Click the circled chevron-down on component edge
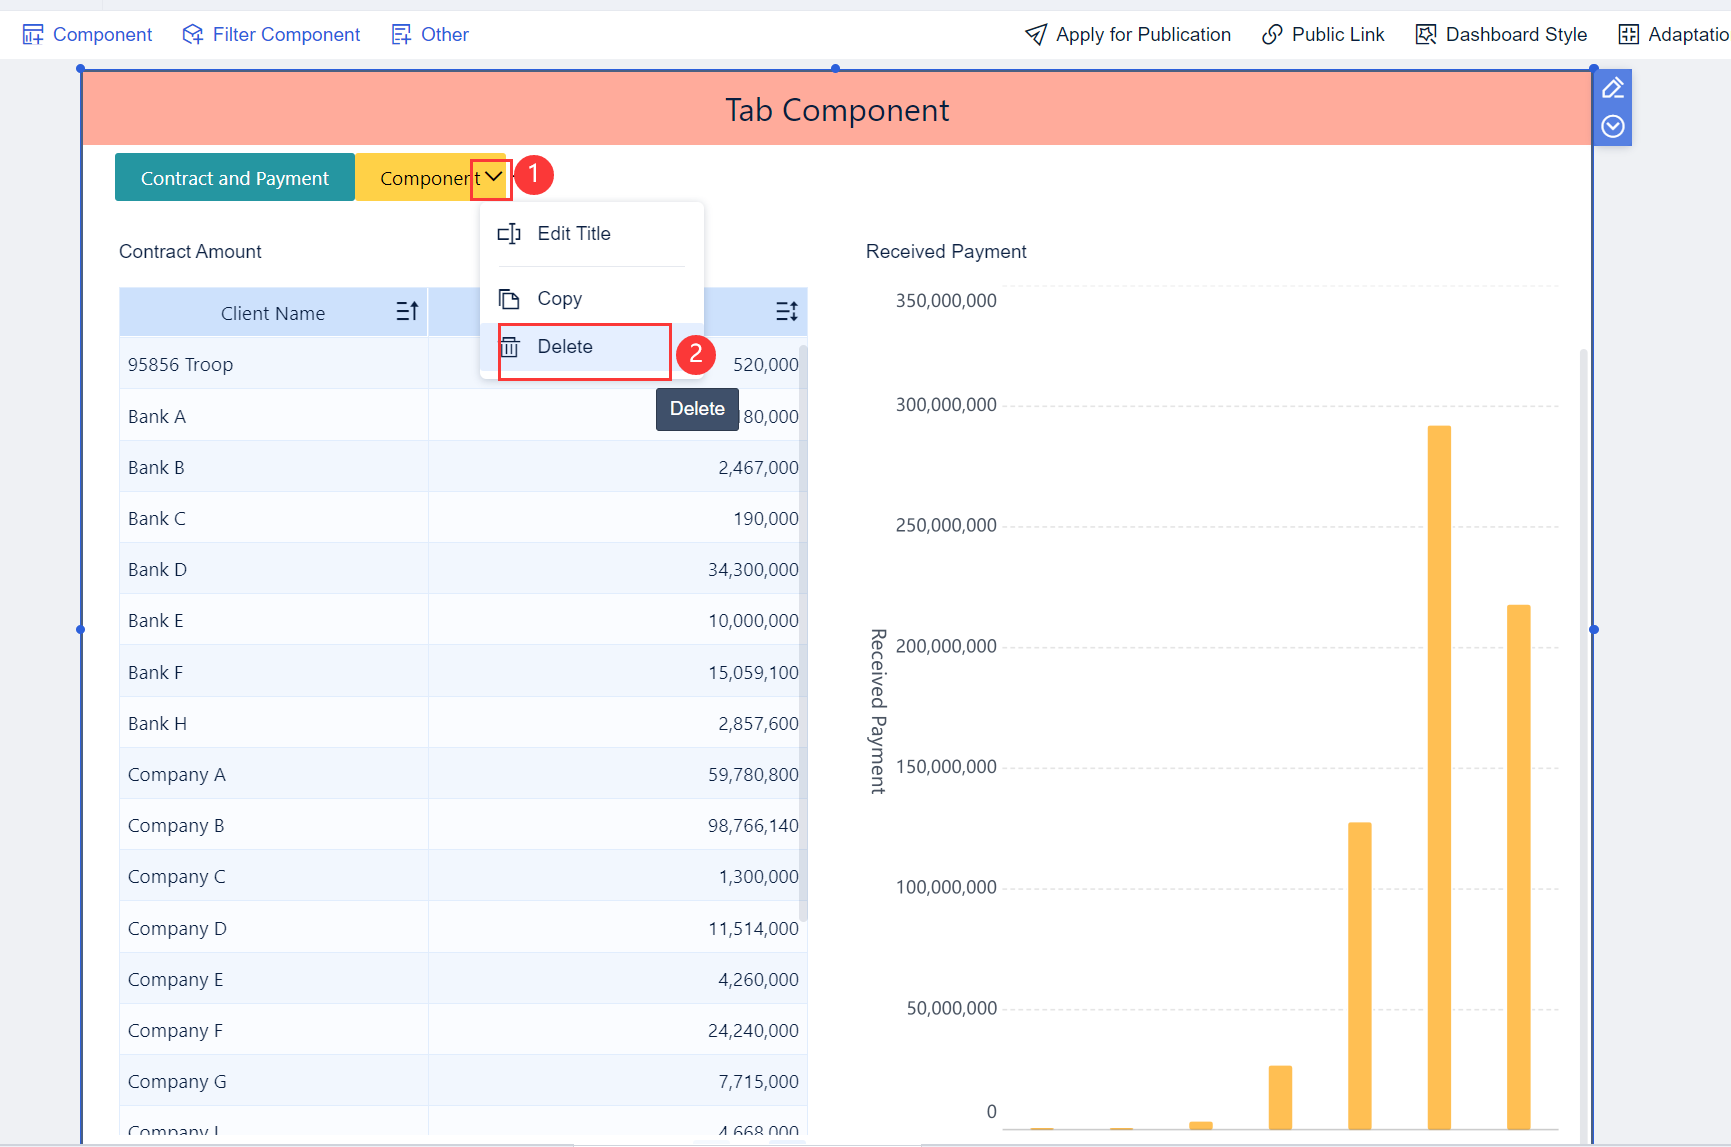The image size is (1731, 1147). pyautogui.click(x=1611, y=127)
